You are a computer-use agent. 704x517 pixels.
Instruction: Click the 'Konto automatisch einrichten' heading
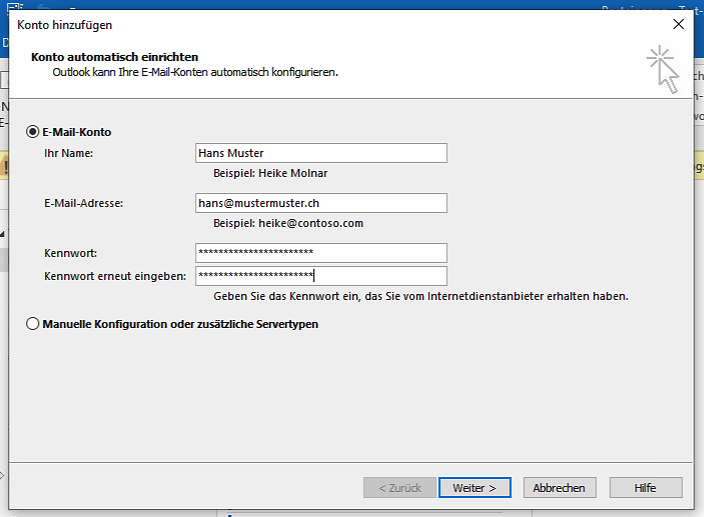115,57
